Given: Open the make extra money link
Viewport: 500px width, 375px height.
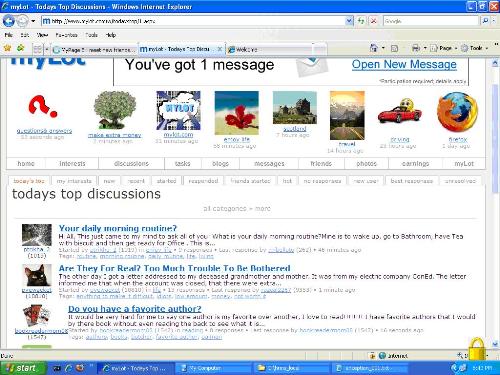Looking at the screenshot, I should pos(115,135).
